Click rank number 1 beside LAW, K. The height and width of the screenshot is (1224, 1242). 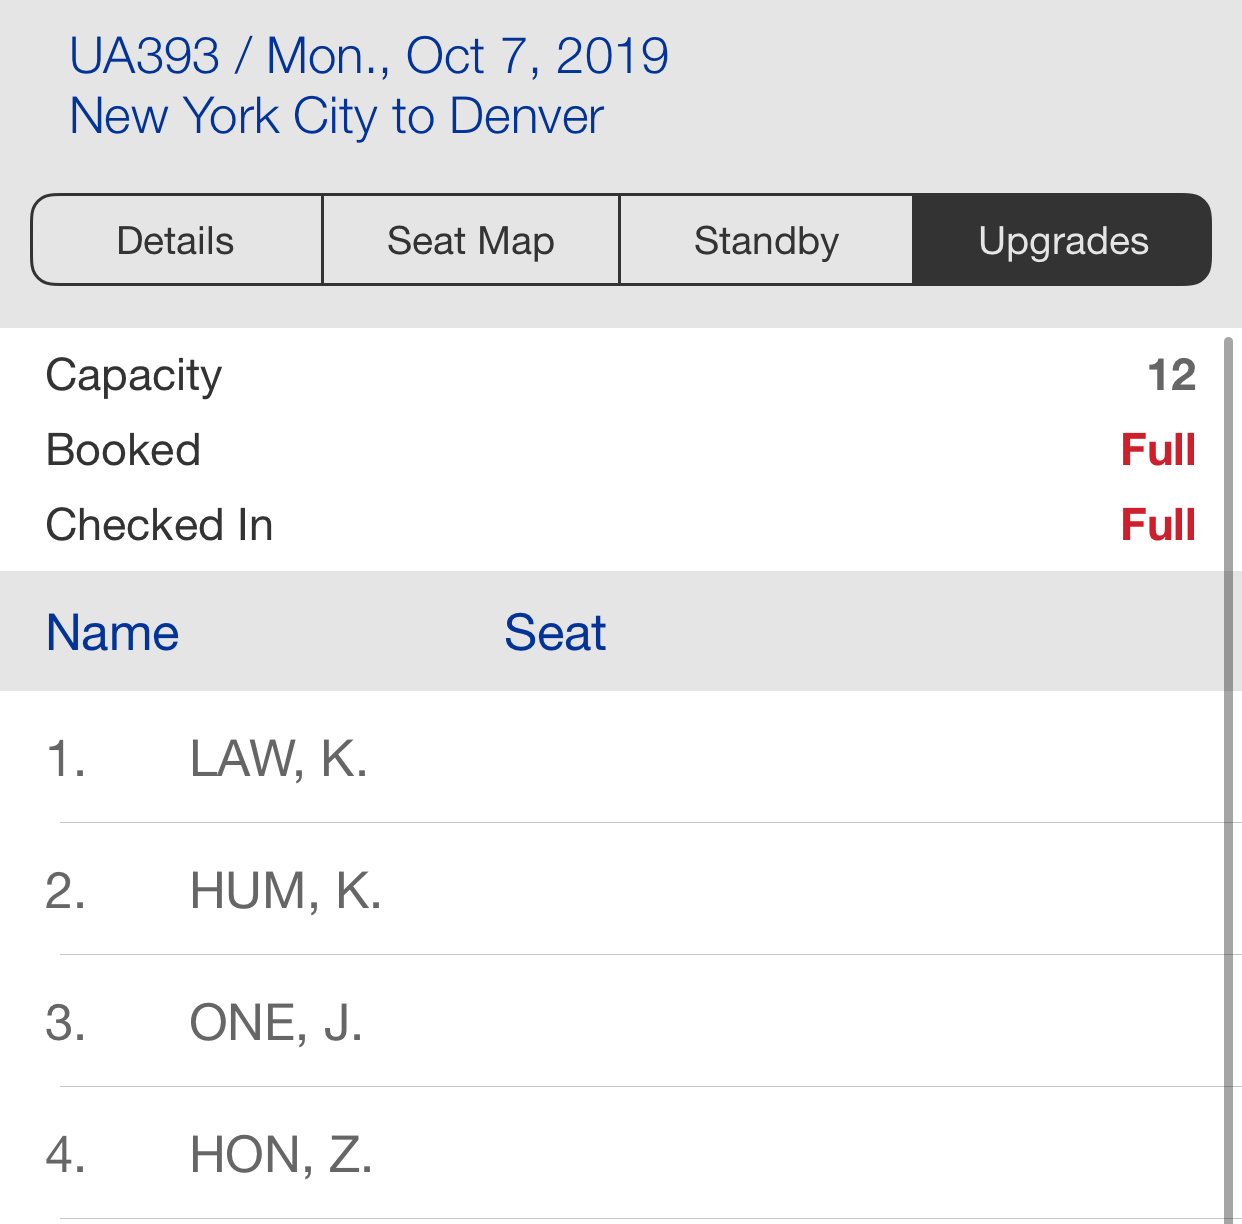(x=65, y=759)
